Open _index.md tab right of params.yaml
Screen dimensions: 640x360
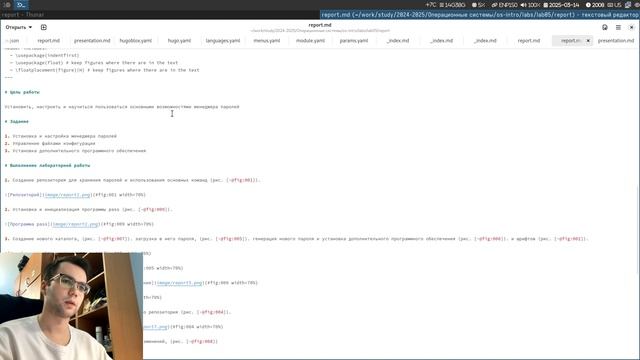pyautogui.click(x=398, y=40)
